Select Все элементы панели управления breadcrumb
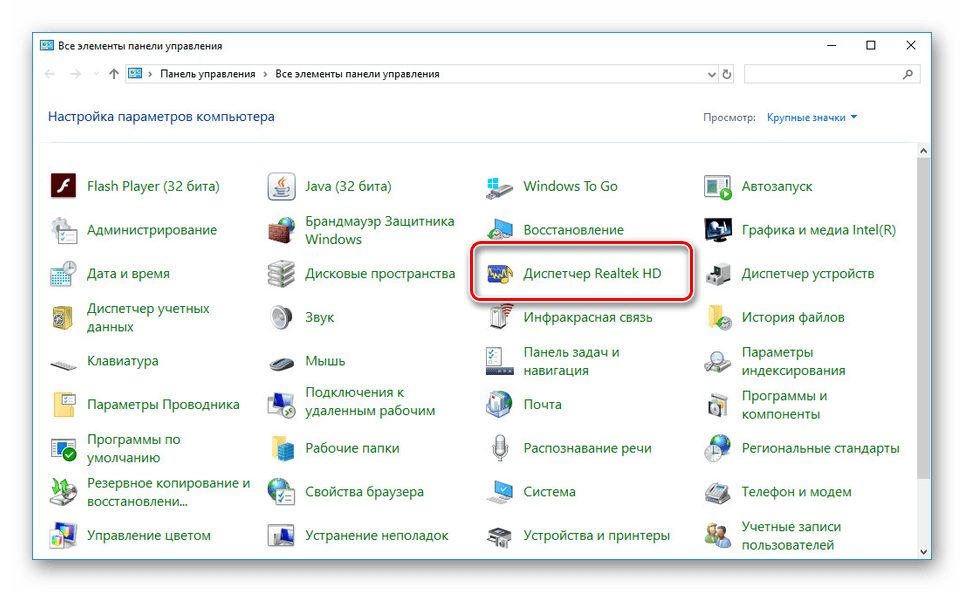Viewport: 964px width, 592px height. click(x=357, y=74)
